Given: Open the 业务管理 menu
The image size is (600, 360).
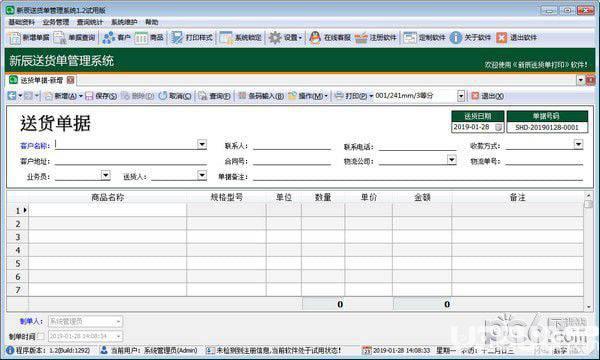Looking at the screenshot, I should tap(56, 22).
